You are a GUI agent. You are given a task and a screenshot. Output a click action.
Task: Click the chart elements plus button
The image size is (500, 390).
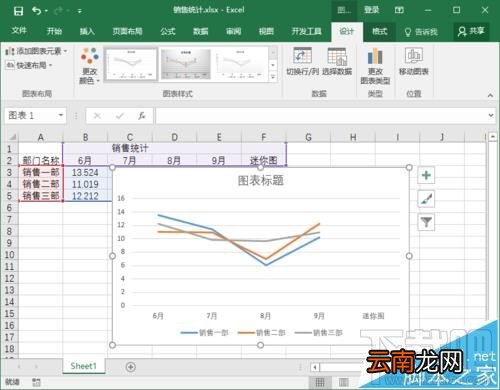coord(426,175)
